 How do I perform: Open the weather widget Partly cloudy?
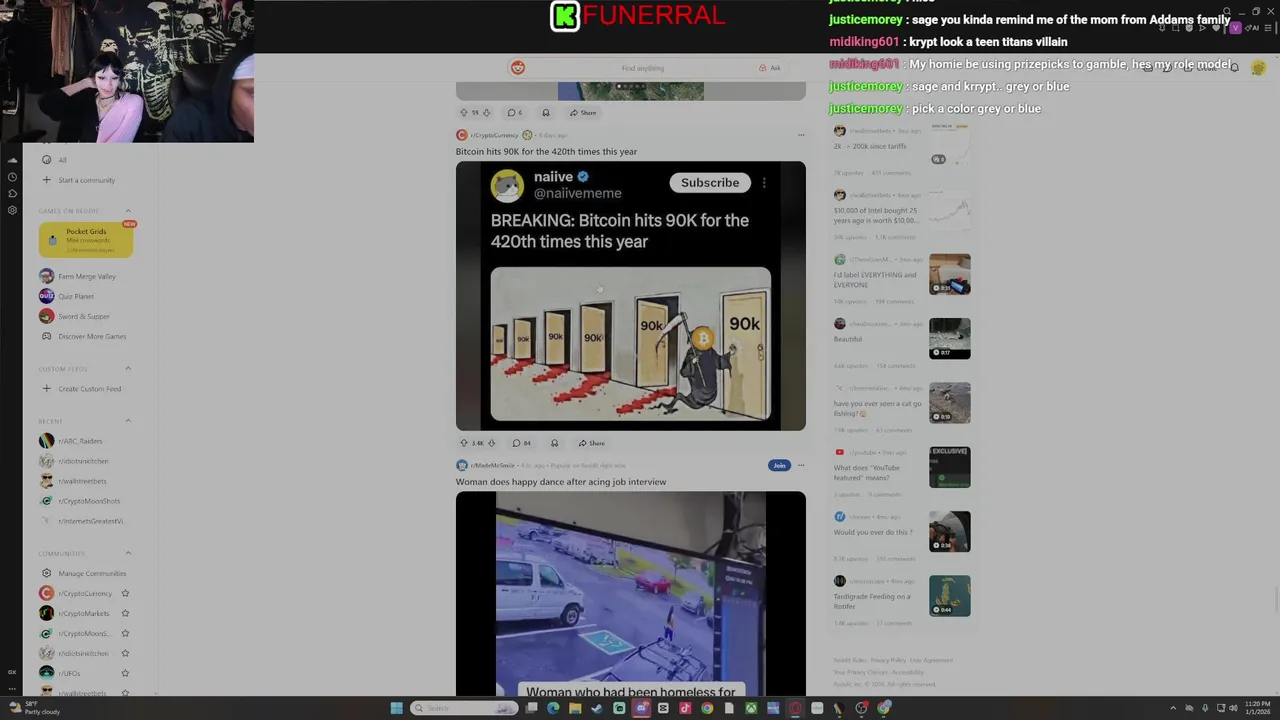(x=35, y=708)
